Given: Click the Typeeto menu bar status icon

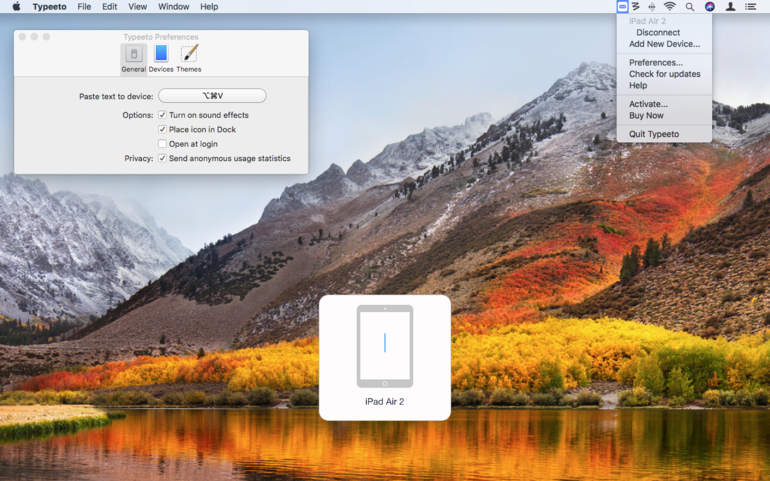Looking at the screenshot, I should click(622, 6).
